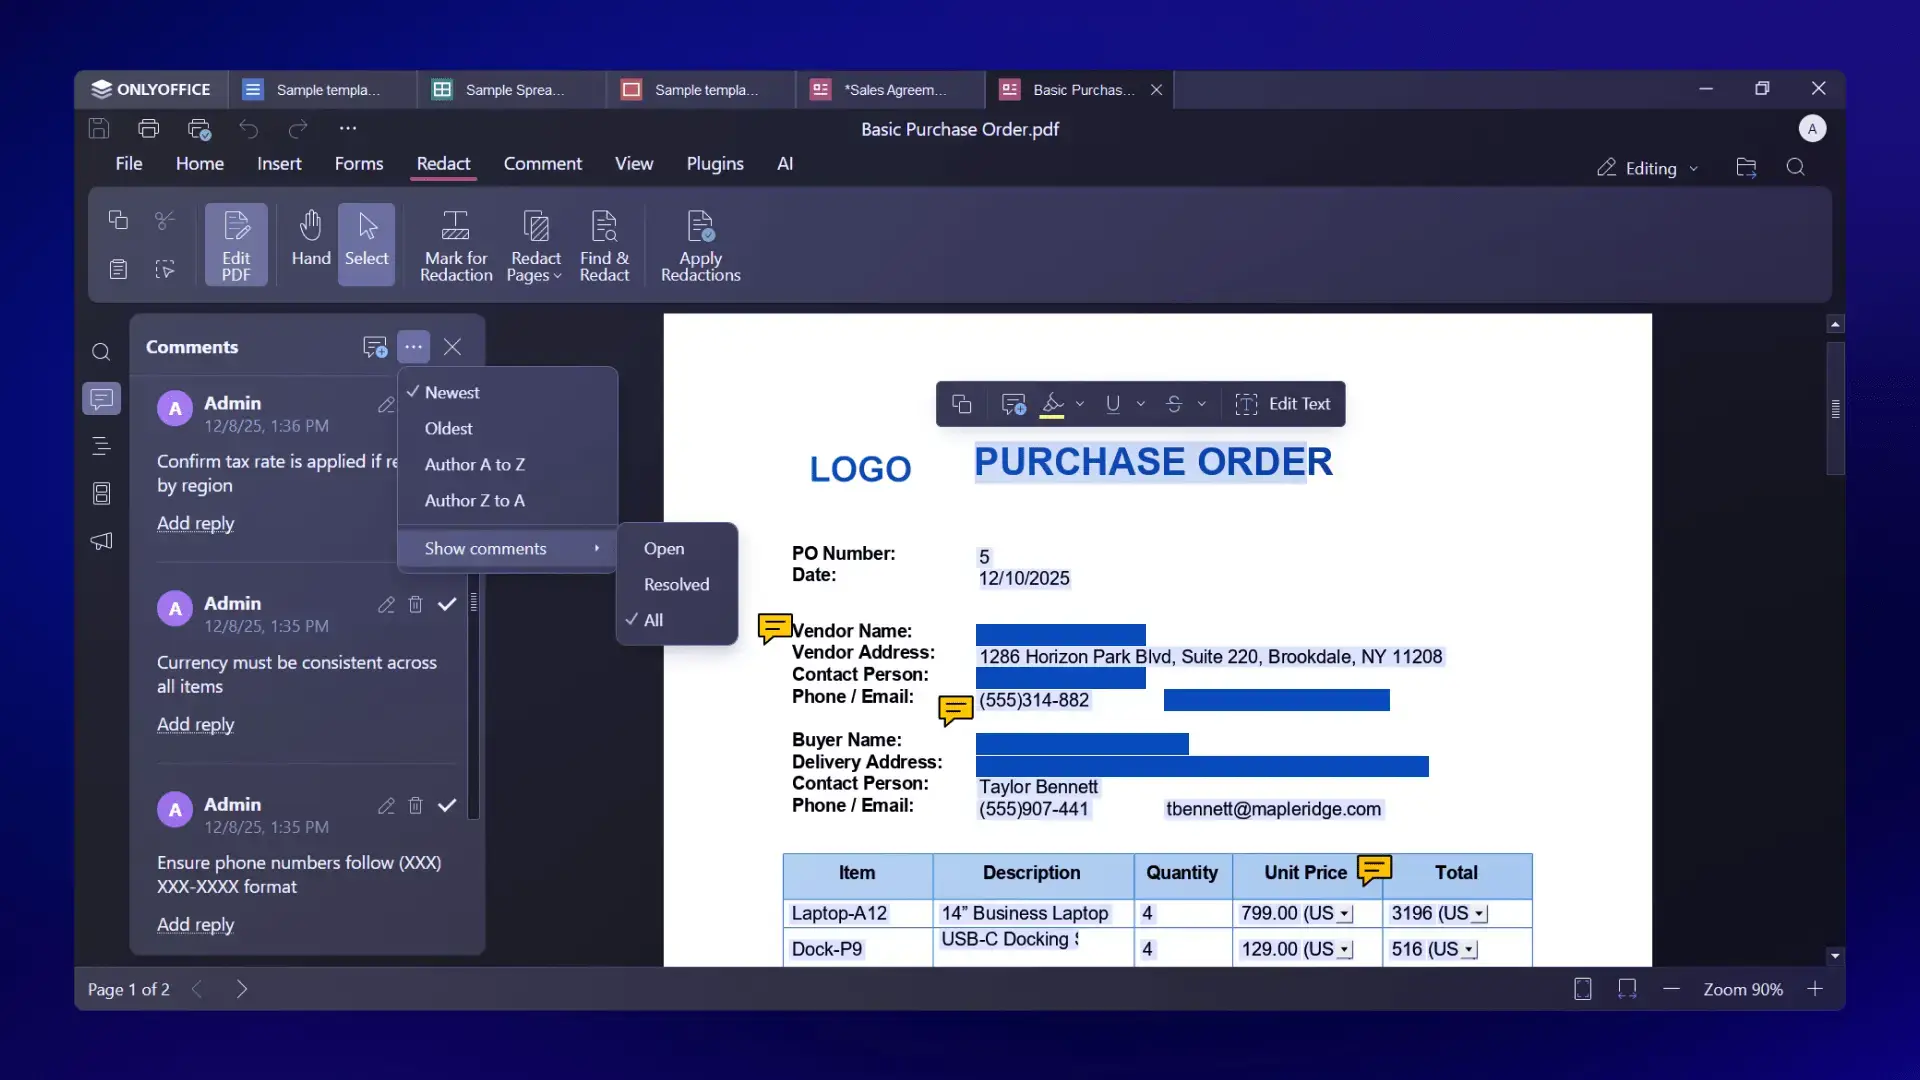
Task: Click the highlight color tool in floating toolbar
Action: click(x=1052, y=404)
